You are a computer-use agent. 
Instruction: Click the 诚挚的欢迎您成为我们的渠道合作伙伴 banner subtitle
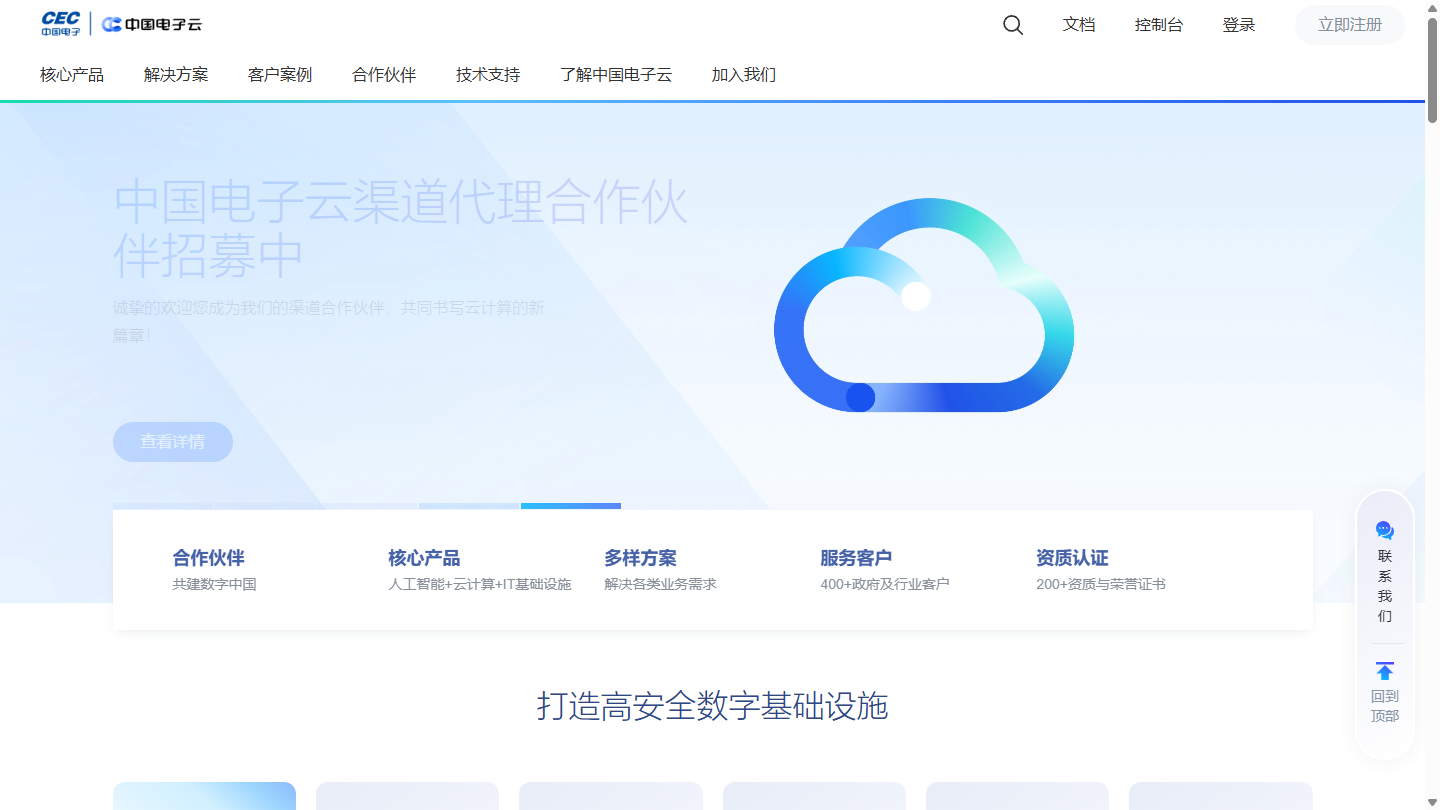tap(329, 321)
